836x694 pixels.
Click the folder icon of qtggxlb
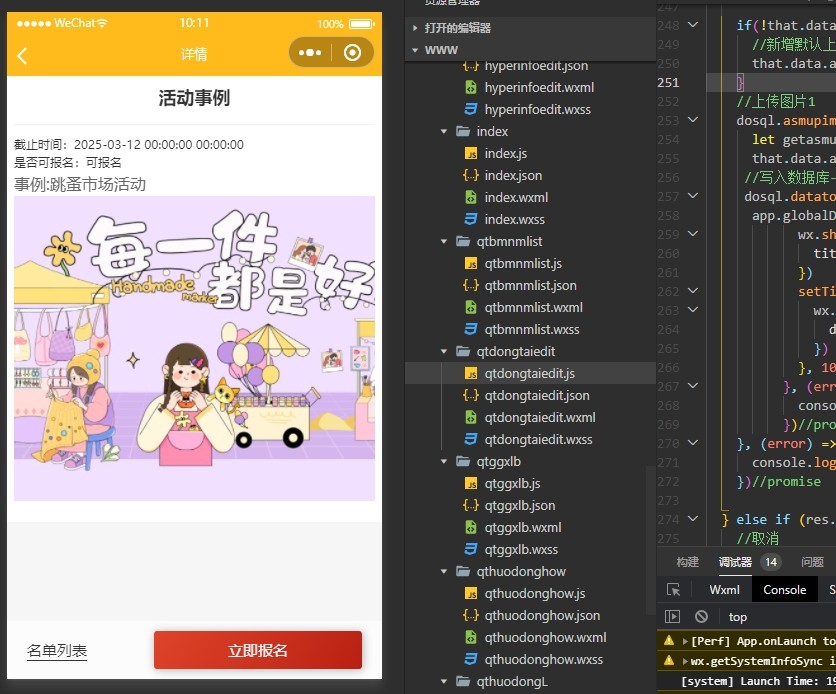click(463, 462)
